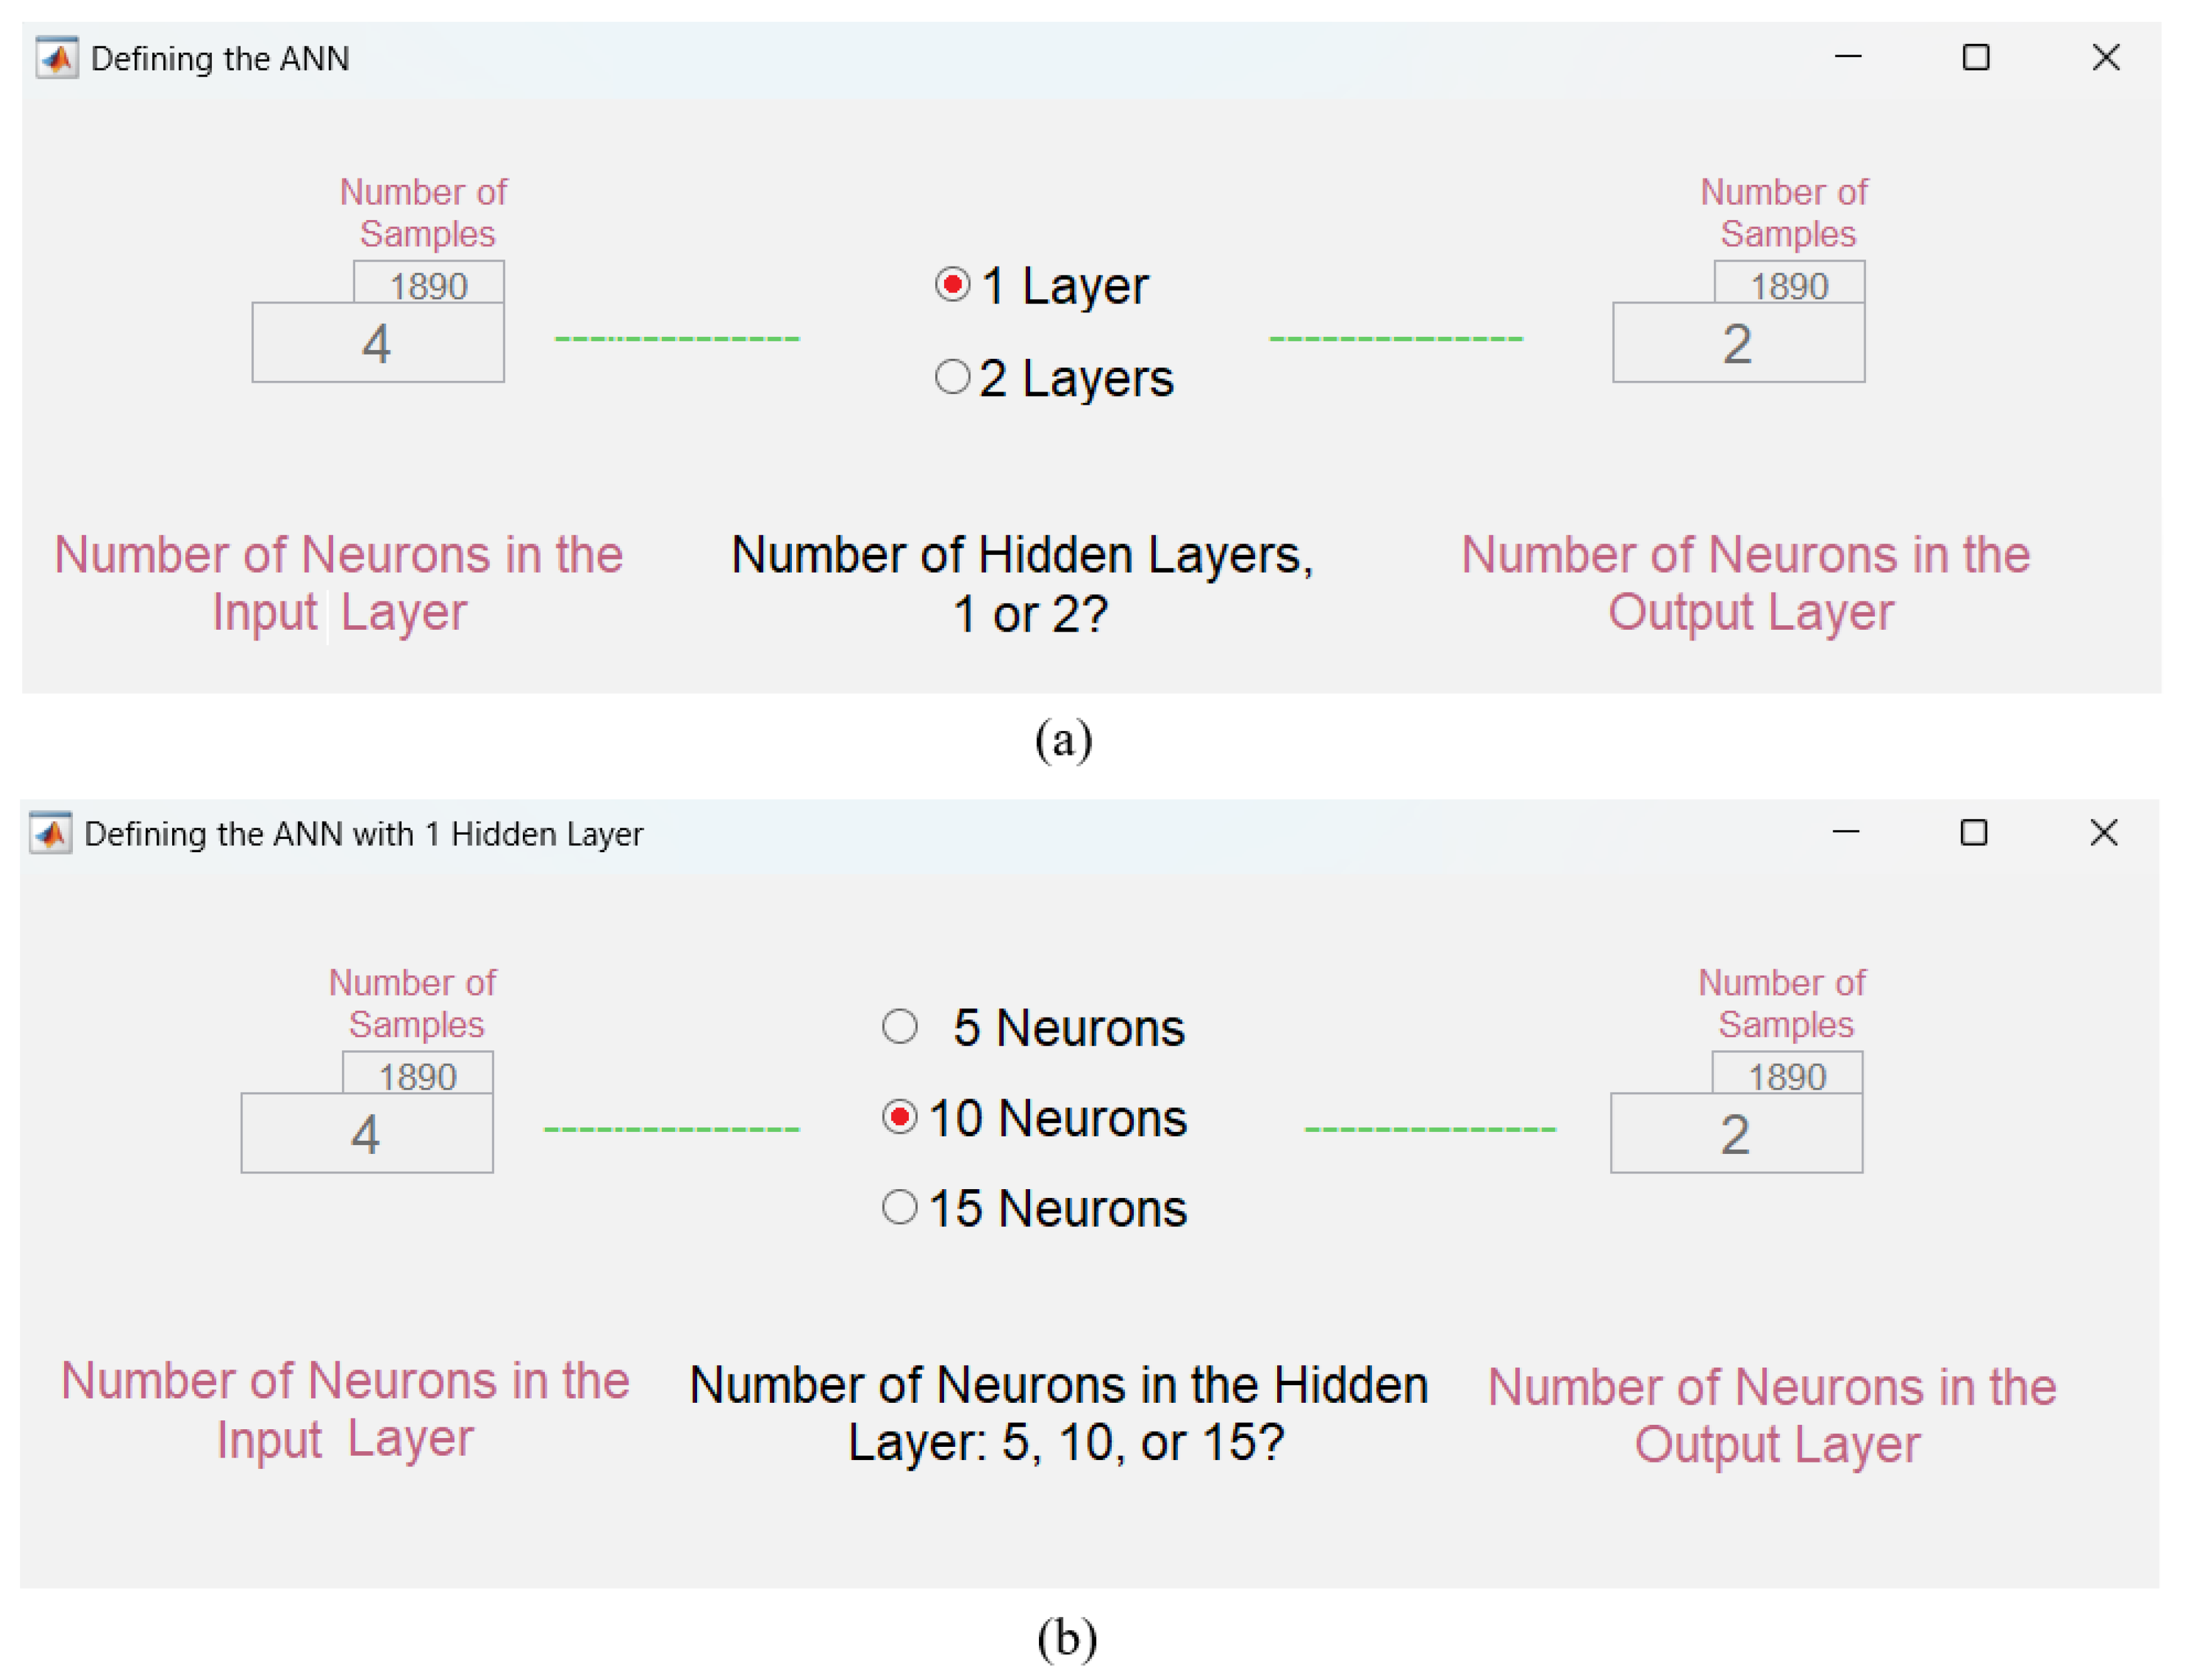Image resolution: width=2191 pixels, height=1680 pixels.
Task: Click output samples 1890 field in bottom window
Action: click(x=1787, y=1074)
